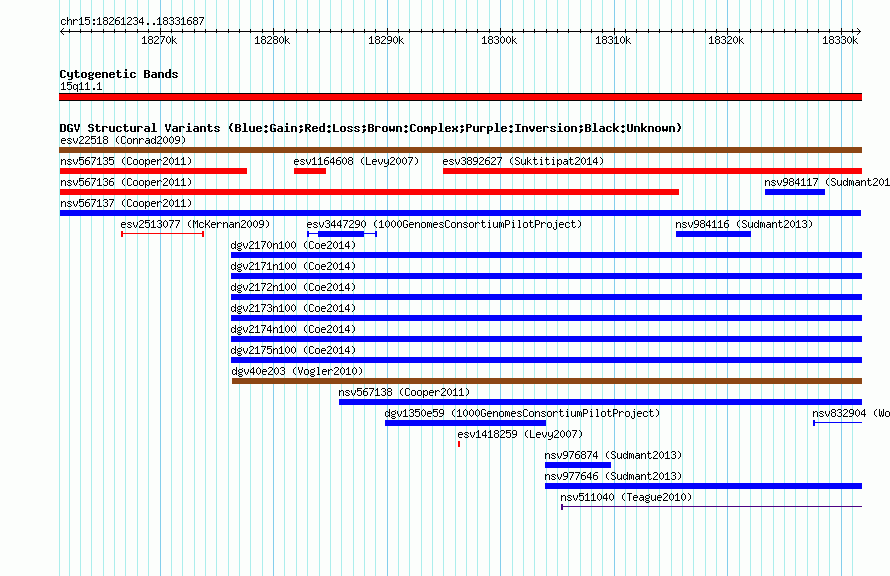Image resolution: width=890 pixels, height=576 pixels.
Task: Select the blue dgv2172n100 bar
Action: point(547,297)
